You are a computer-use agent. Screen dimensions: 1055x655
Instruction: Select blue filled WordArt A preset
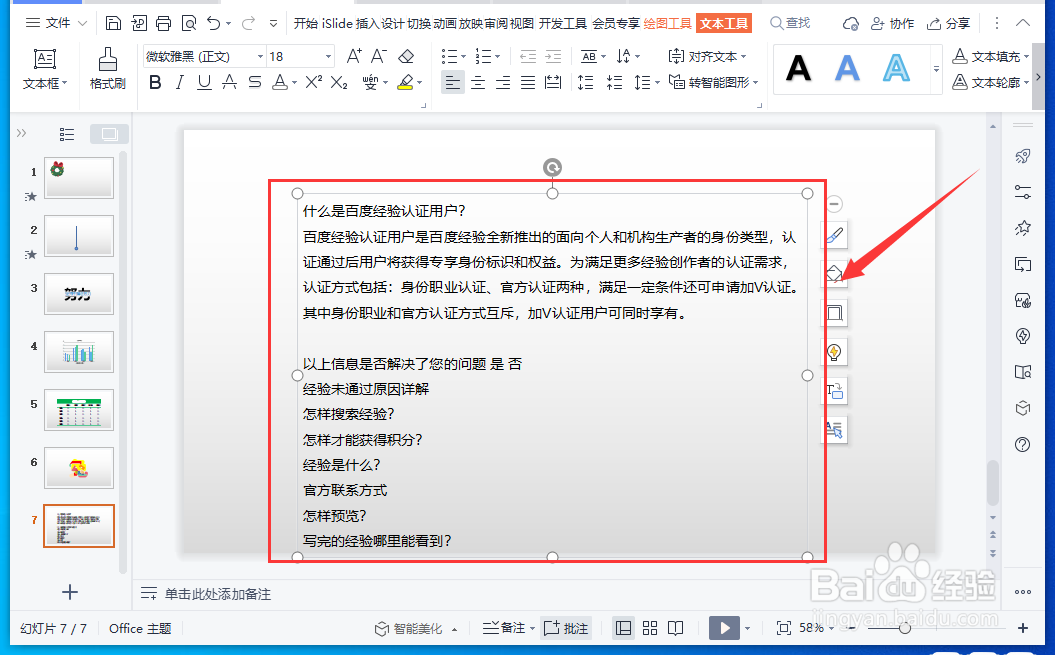click(847, 68)
